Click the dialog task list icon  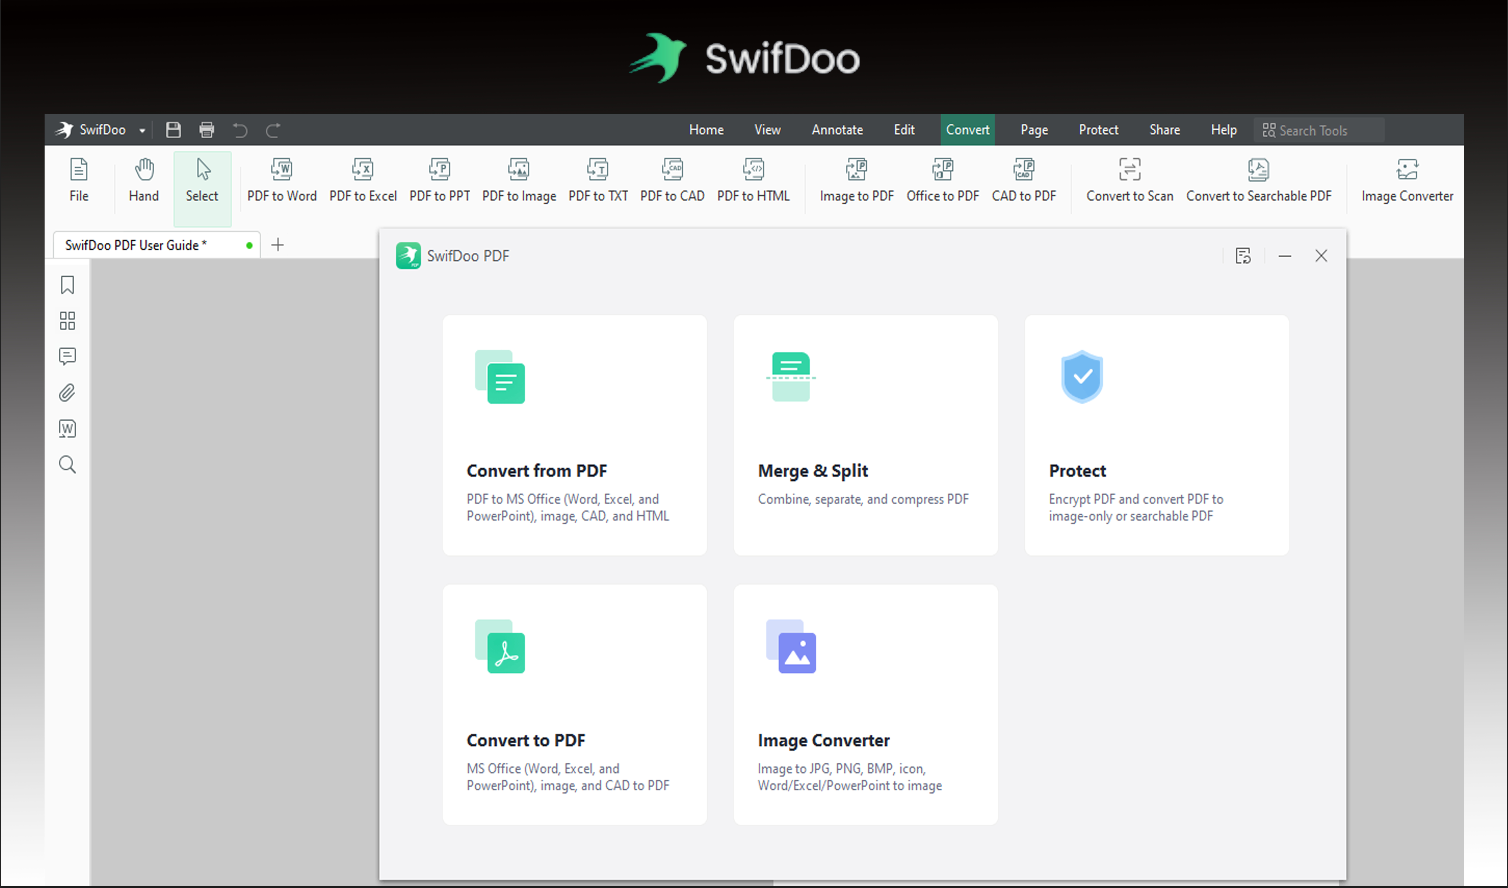click(x=1243, y=256)
